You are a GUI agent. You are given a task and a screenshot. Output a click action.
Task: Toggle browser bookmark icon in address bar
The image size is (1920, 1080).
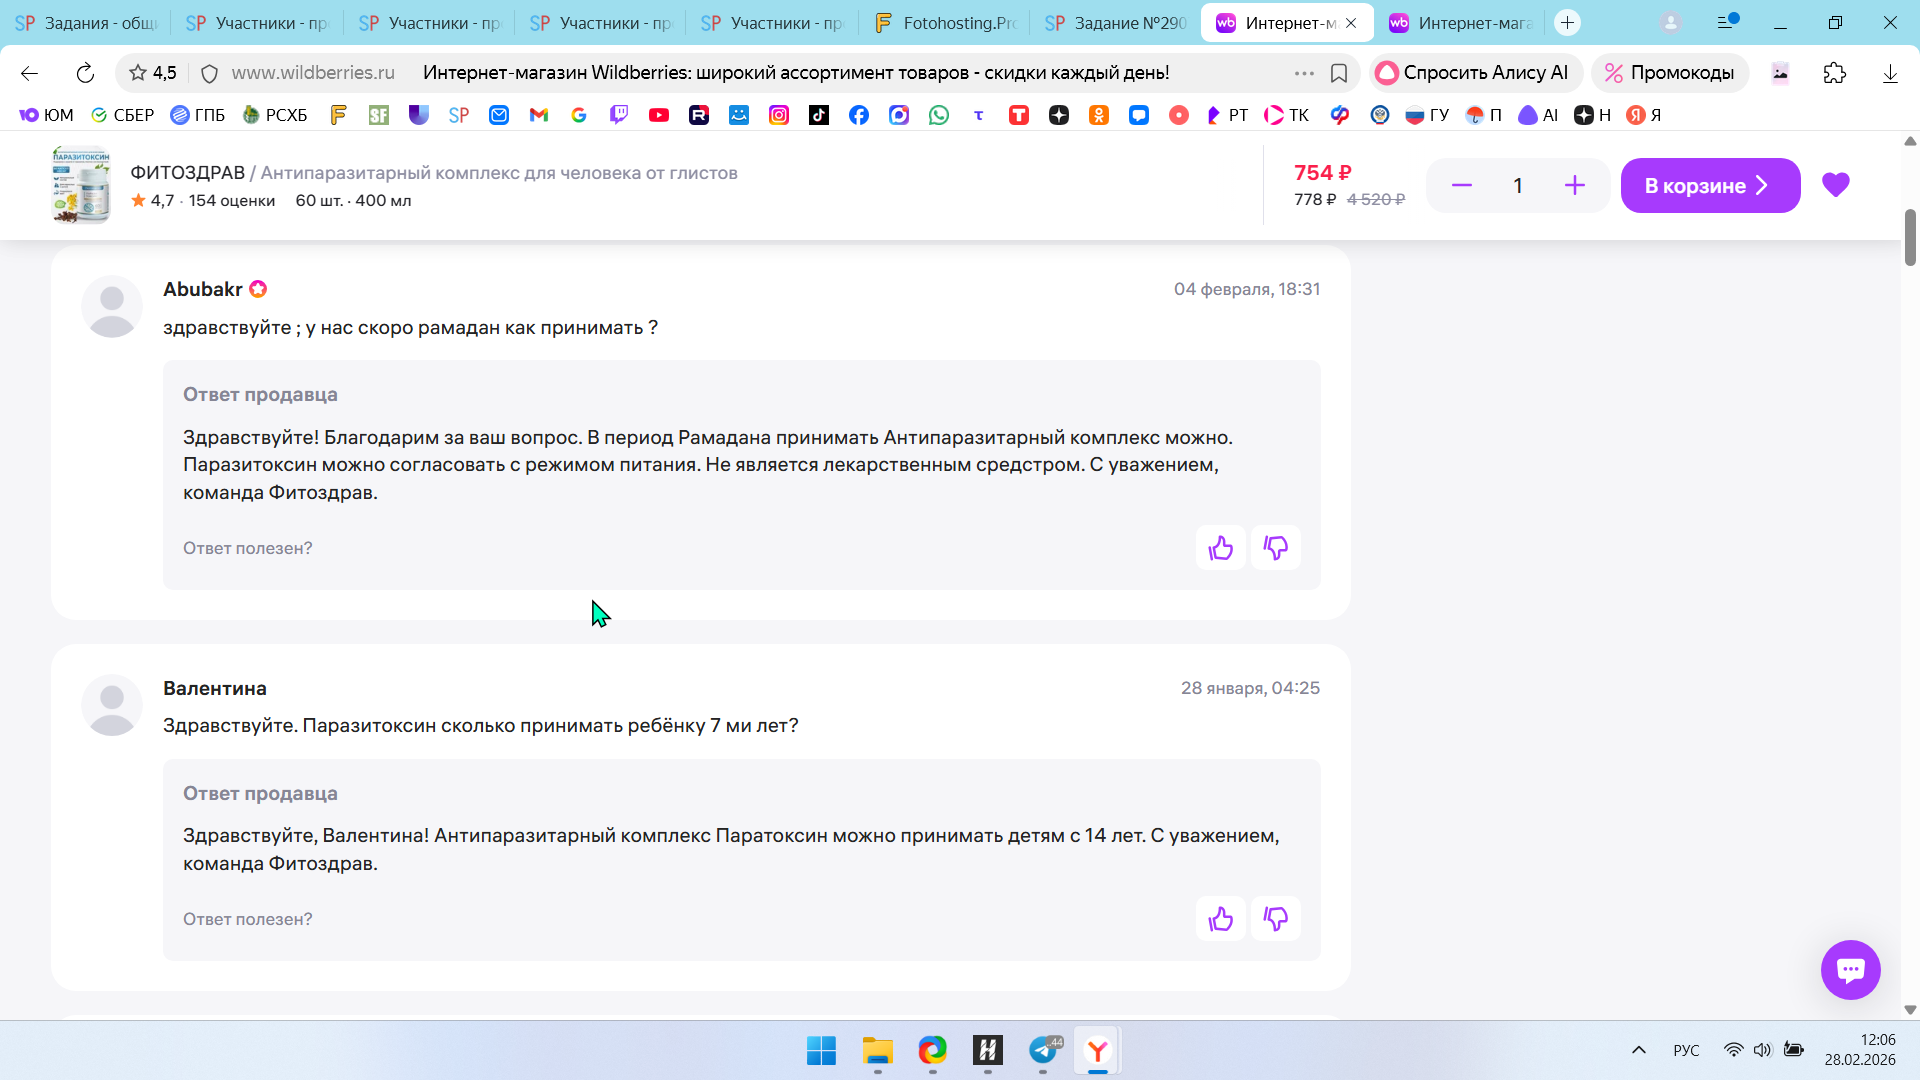coord(1339,73)
